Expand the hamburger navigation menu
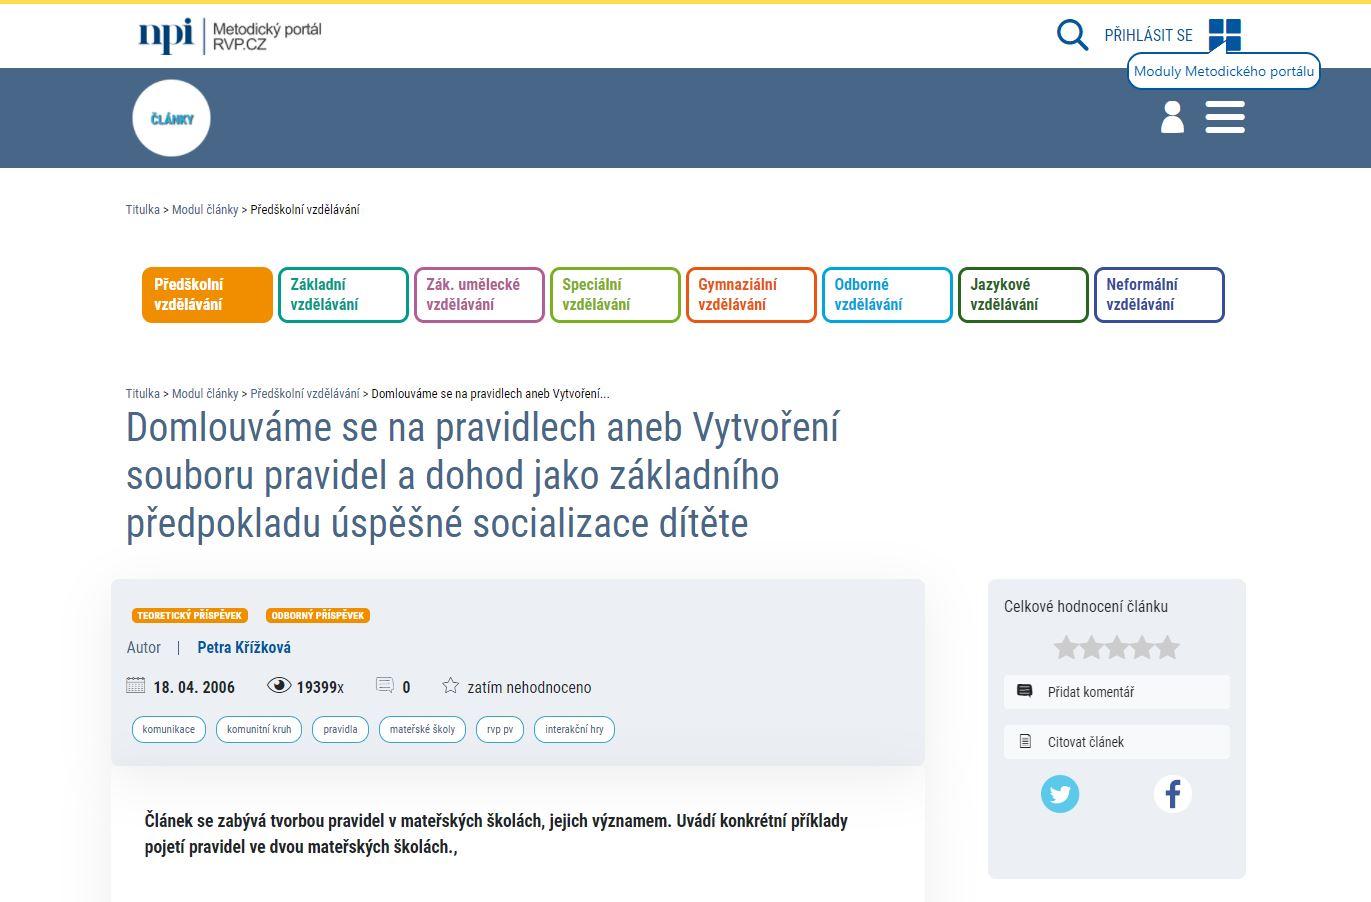Viewport: 1371px width, 902px height. pos(1225,117)
